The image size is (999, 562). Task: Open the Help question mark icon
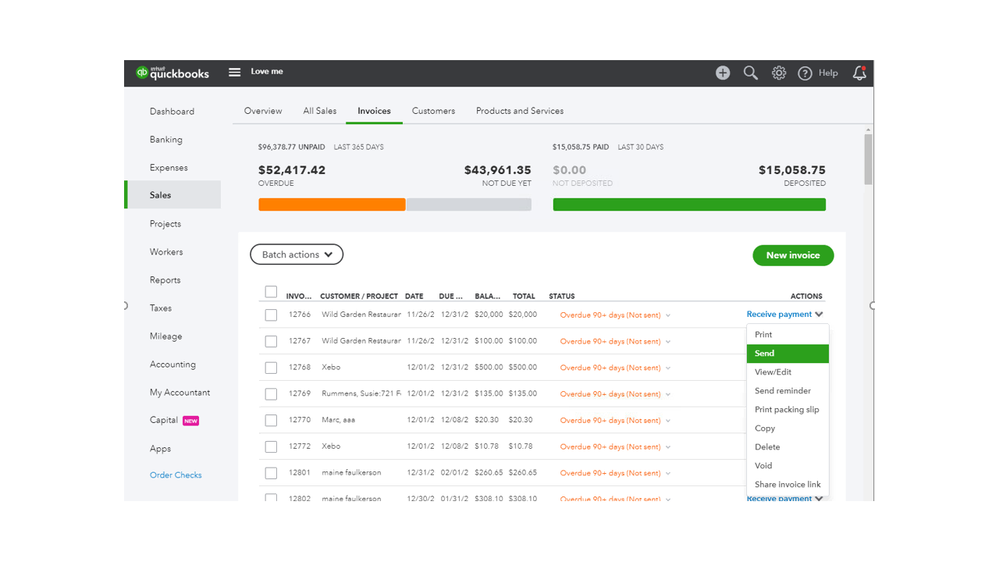[805, 73]
